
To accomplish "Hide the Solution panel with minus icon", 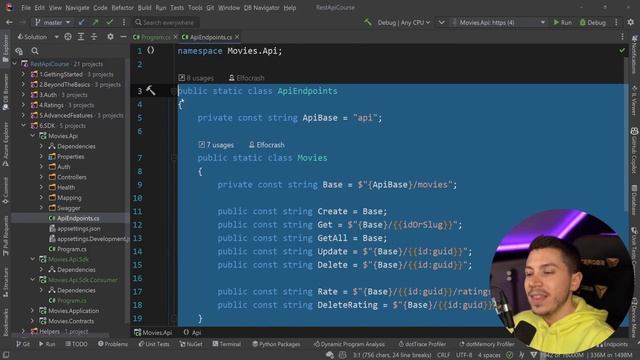I will coord(123,37).
